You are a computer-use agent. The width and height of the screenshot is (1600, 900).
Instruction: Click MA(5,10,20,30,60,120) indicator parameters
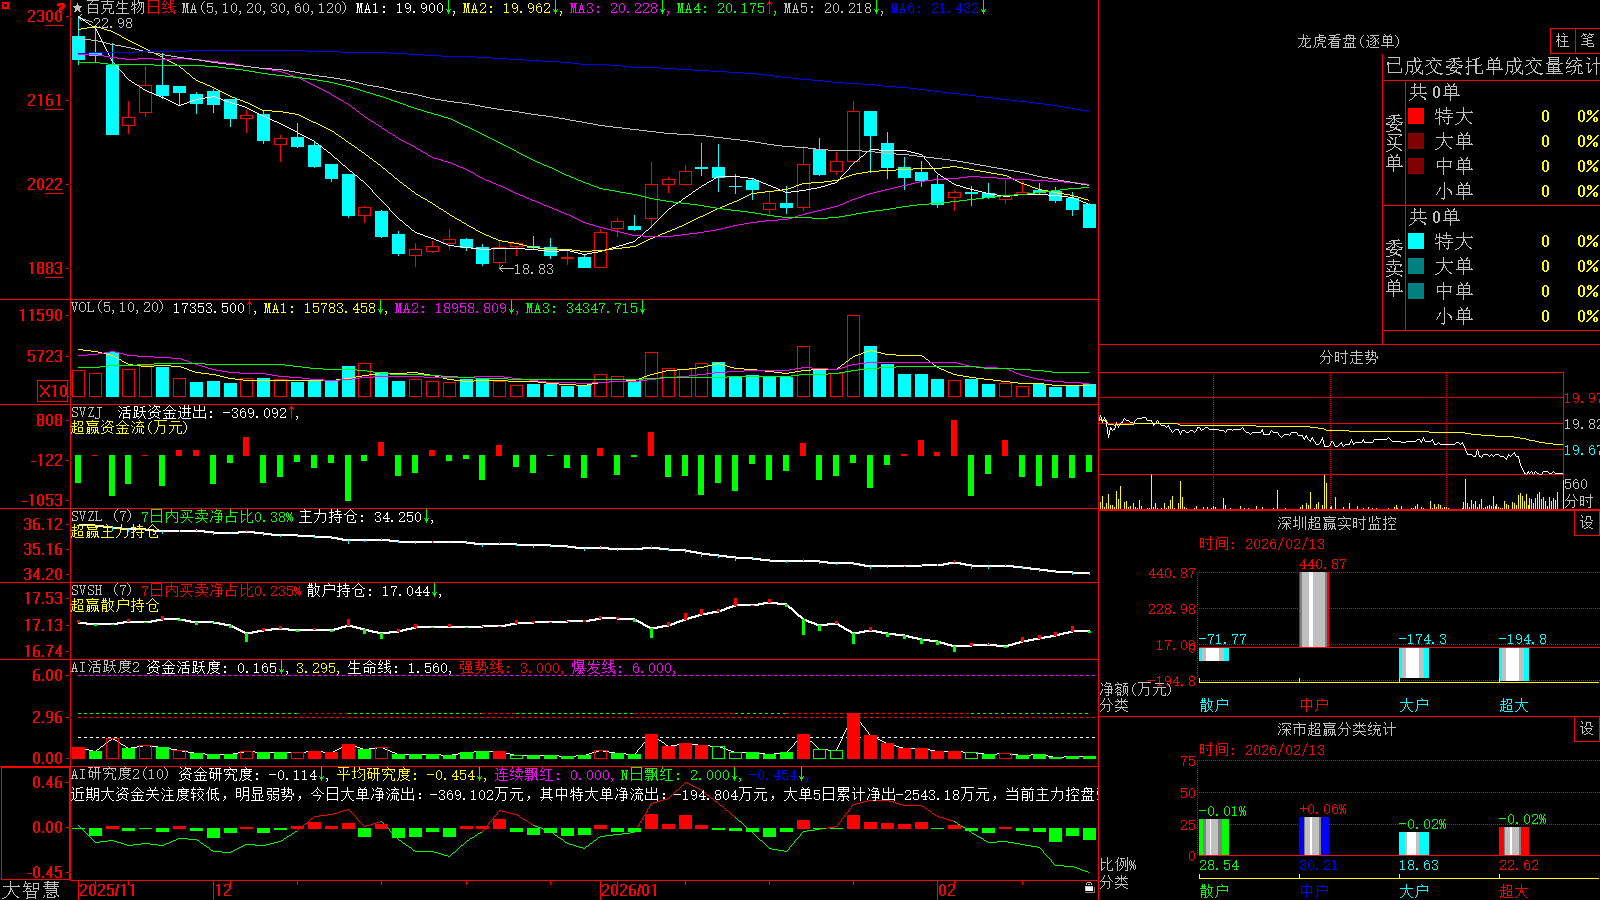pos(264,8)
